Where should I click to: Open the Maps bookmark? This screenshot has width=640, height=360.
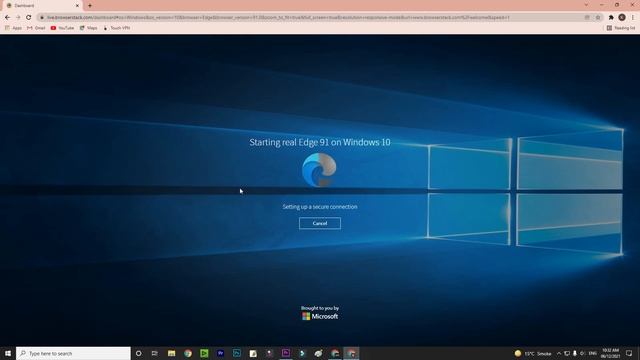click(x=89, y=28)
